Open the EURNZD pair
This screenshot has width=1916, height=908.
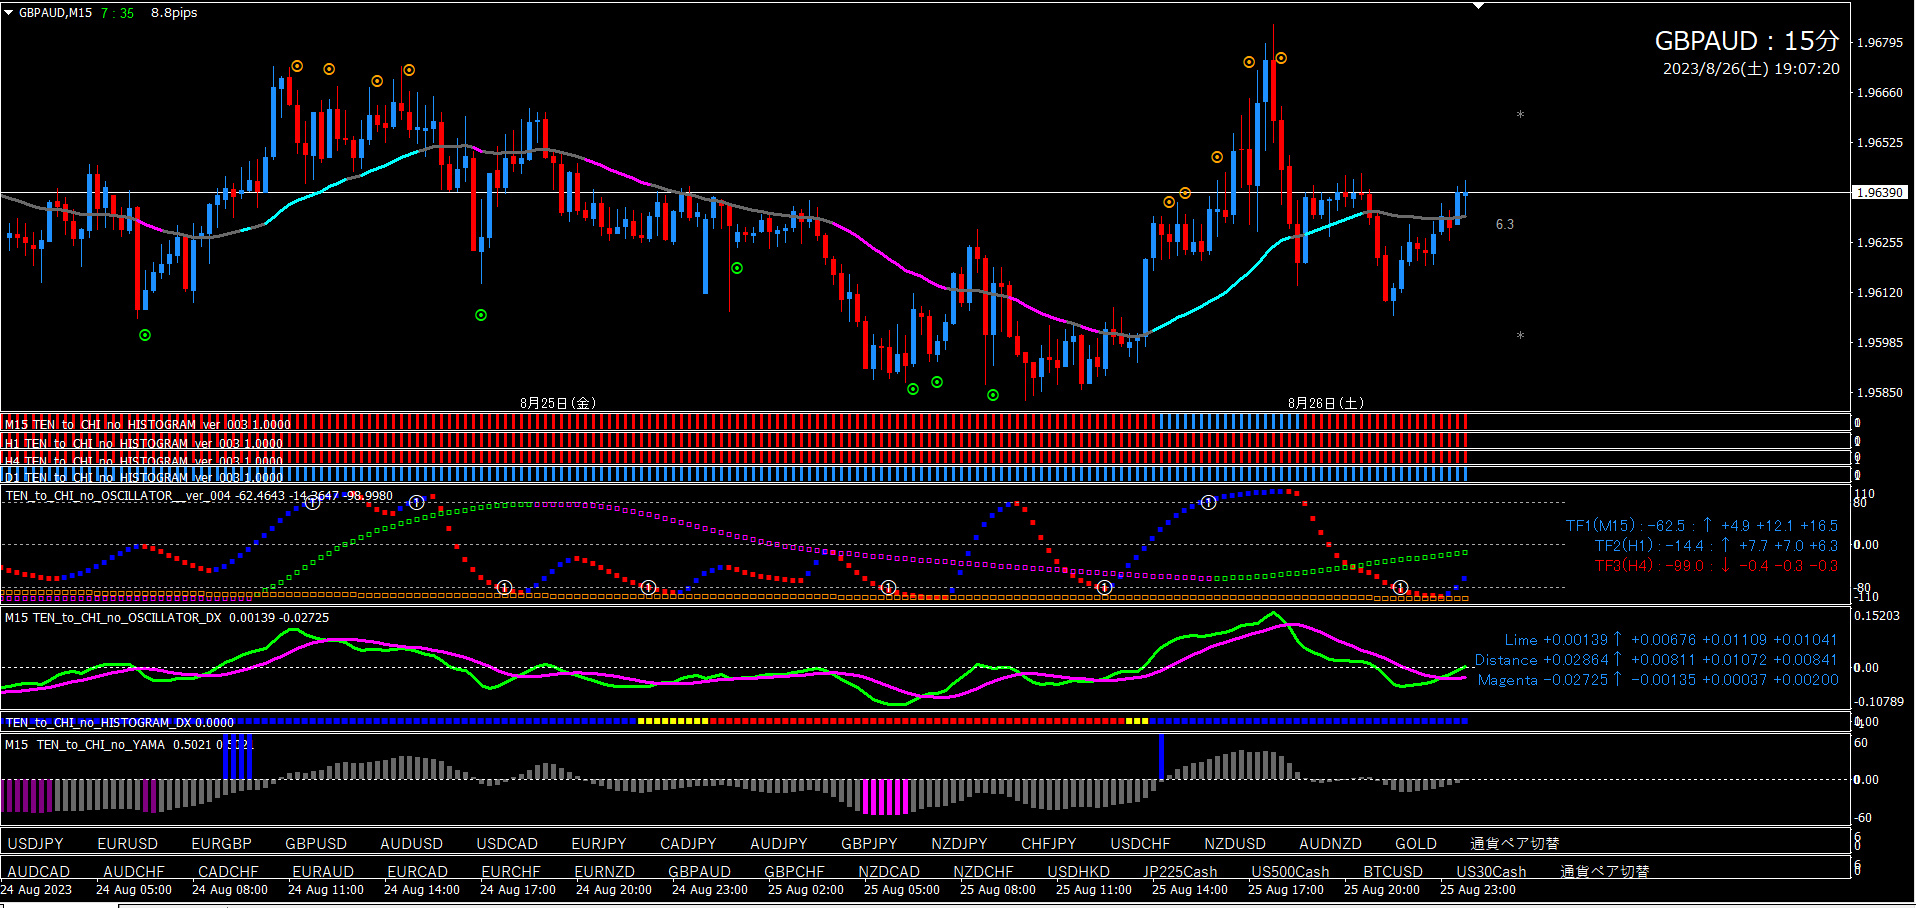coord(604,872)
